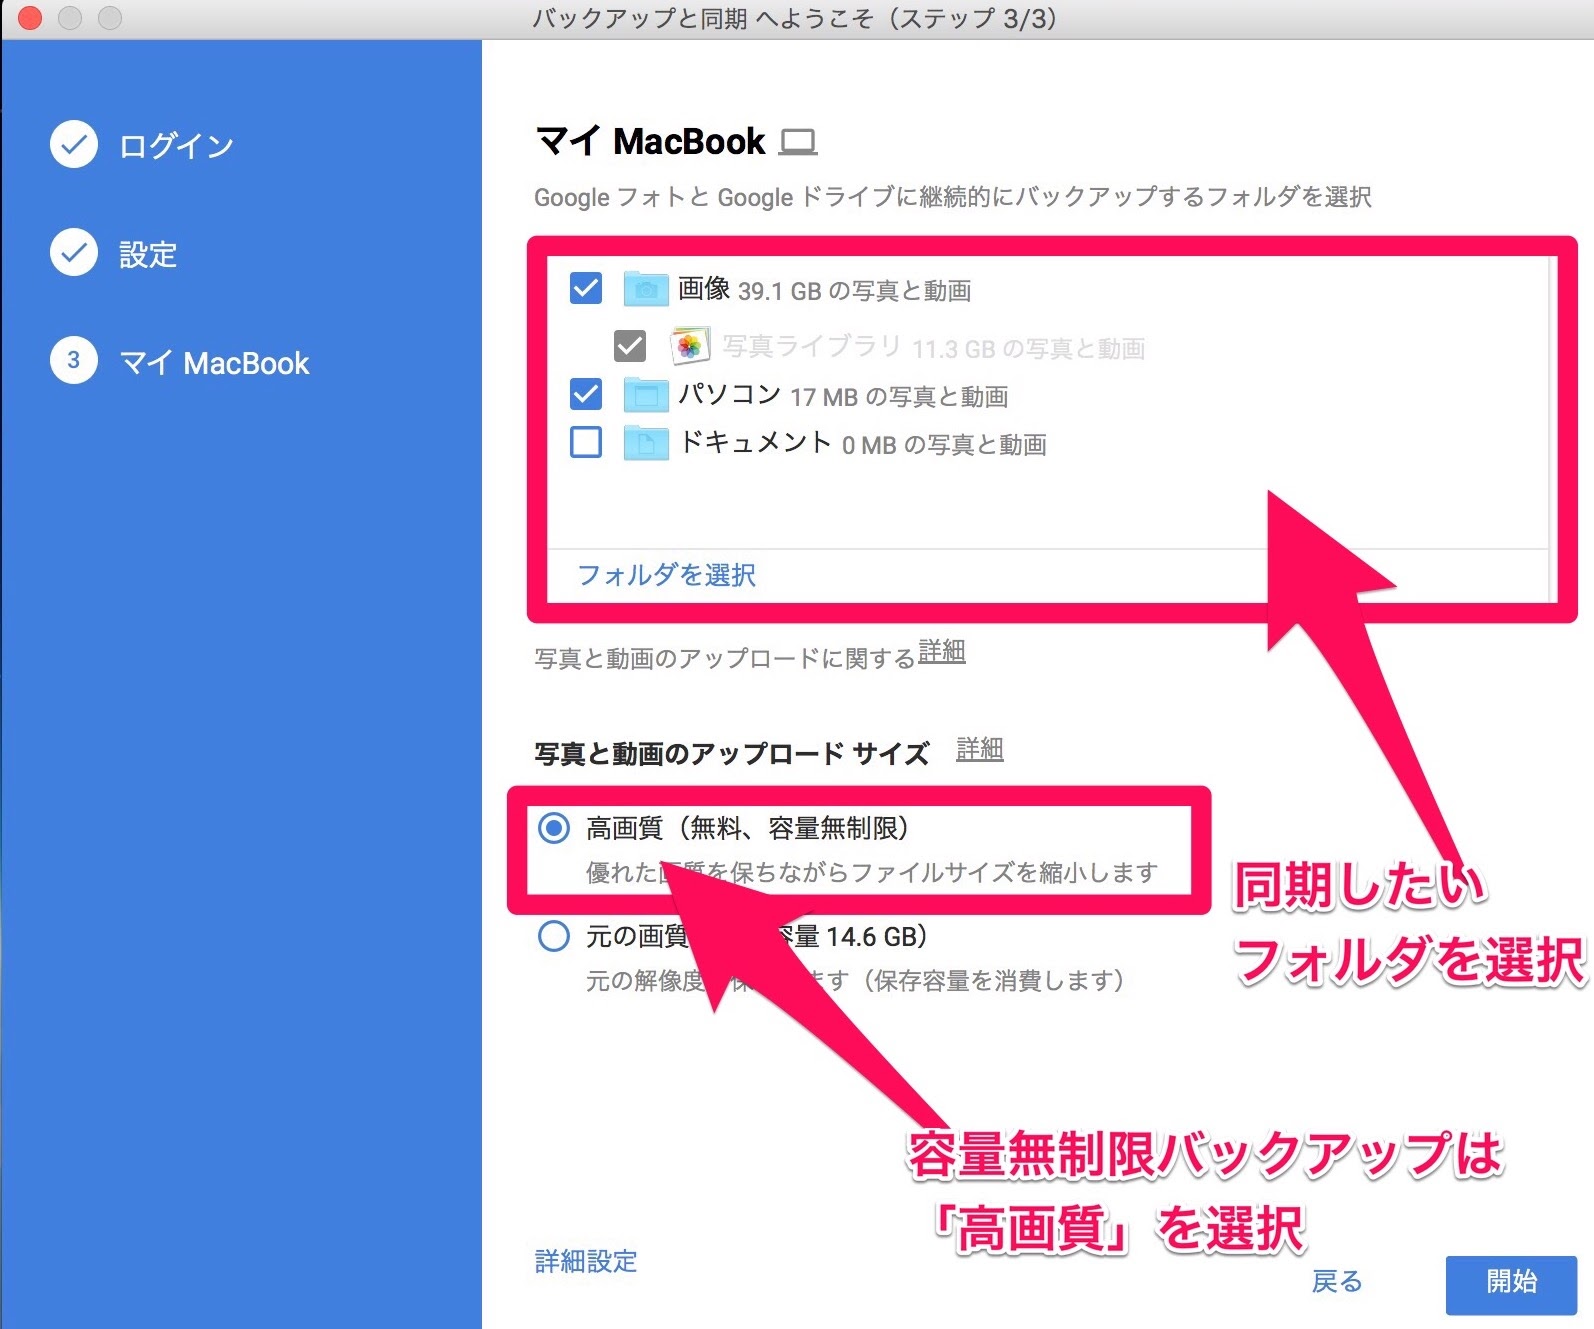Image resolution: width=1594 pixels, height=1329 pixels.
Task: Select the 元の画質 upload size radio button
Action: pos(554,937)
